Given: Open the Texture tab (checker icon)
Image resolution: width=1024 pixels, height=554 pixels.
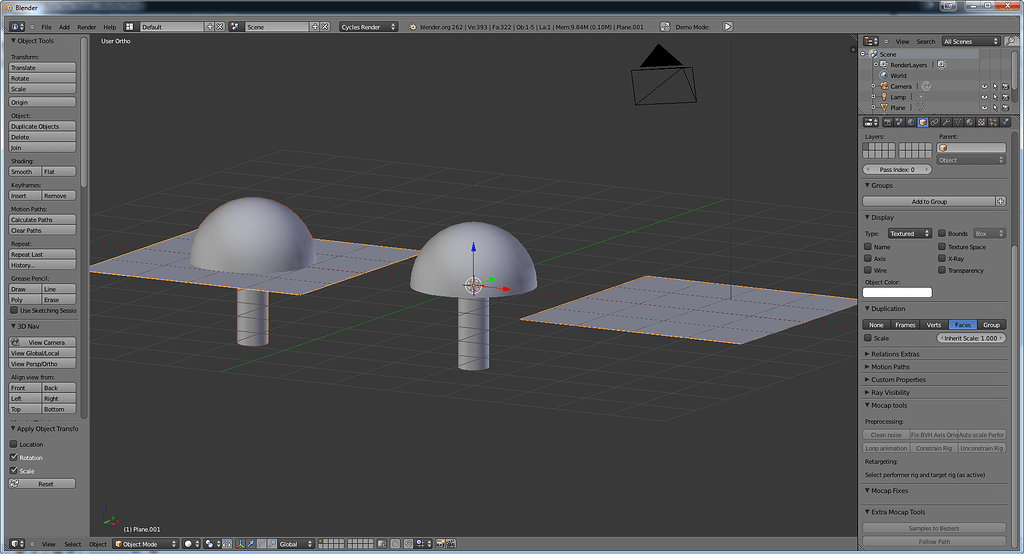Looking at the screenshot, I should 981,122.
